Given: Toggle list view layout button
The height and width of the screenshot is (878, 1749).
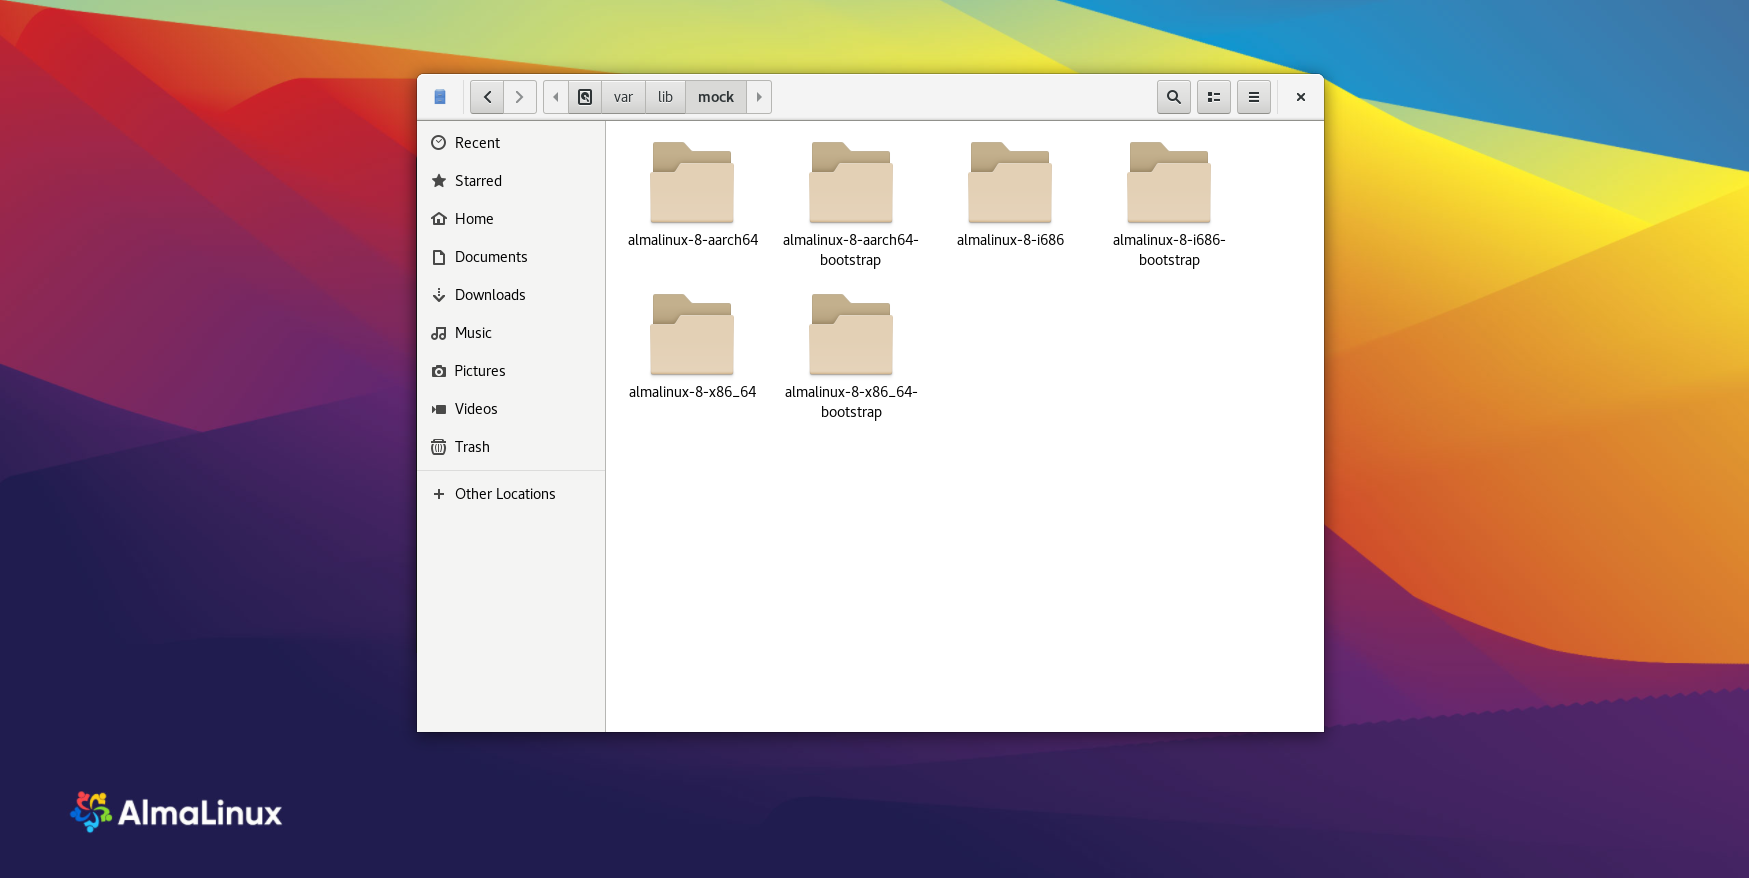Looking at the screenshot, I should (1213, 97).
